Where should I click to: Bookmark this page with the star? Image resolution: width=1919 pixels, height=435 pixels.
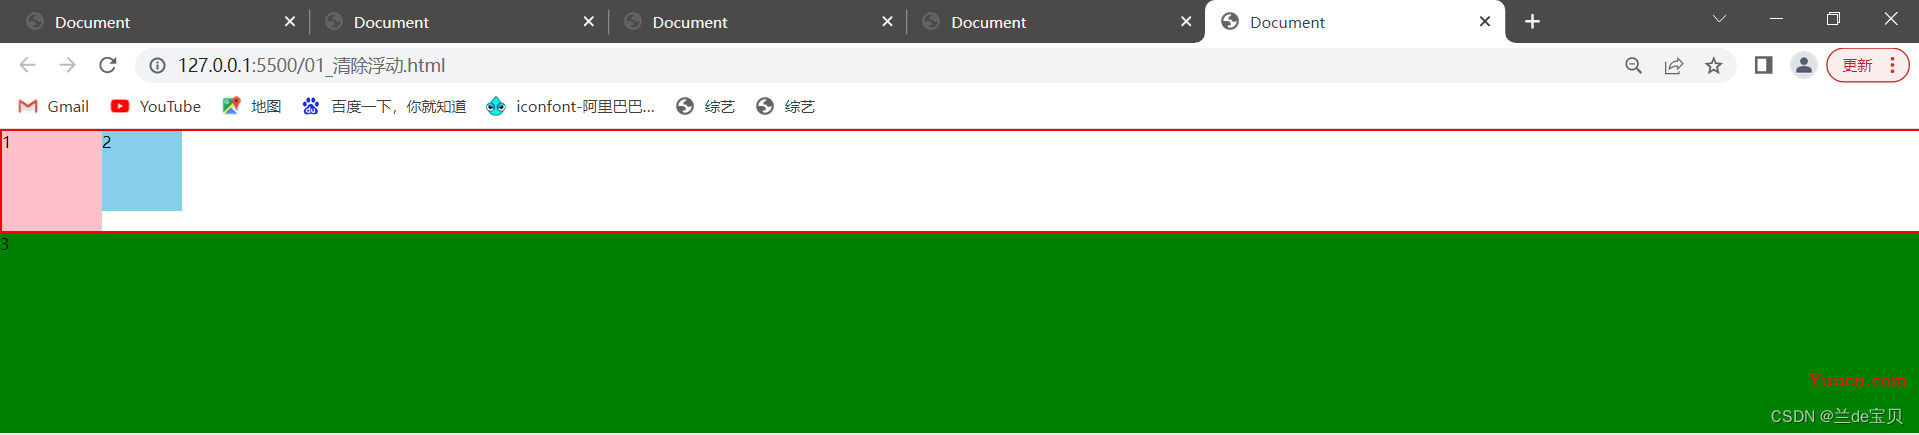tap(1714, 65)
